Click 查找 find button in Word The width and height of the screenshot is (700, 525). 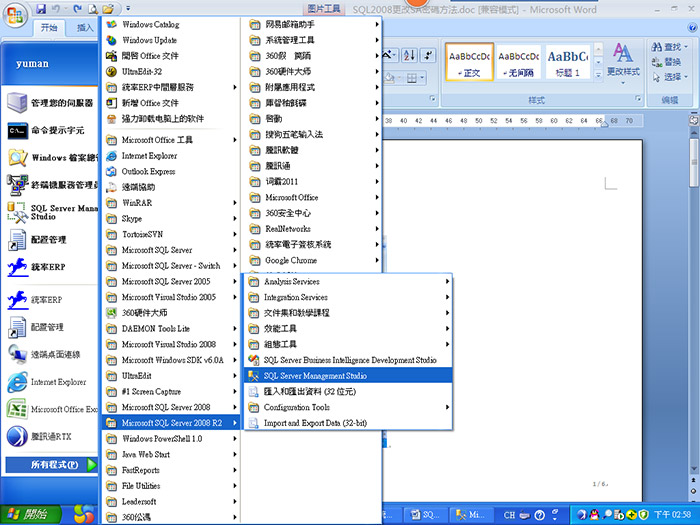click(669, 47)
